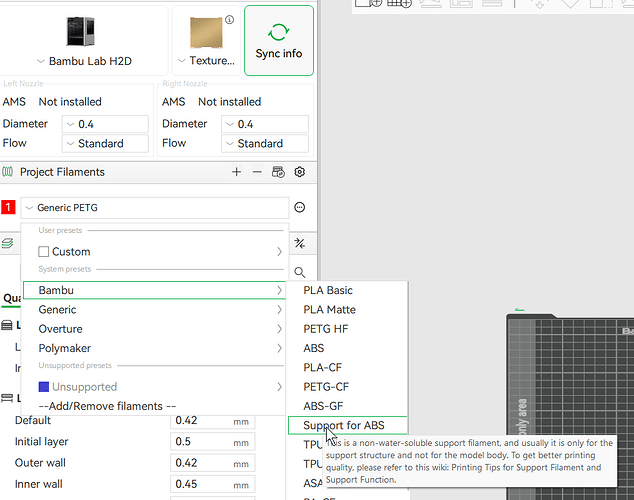Click the Inner wall width field
Screen dimensions: 634x500
(x=212, y=484)
